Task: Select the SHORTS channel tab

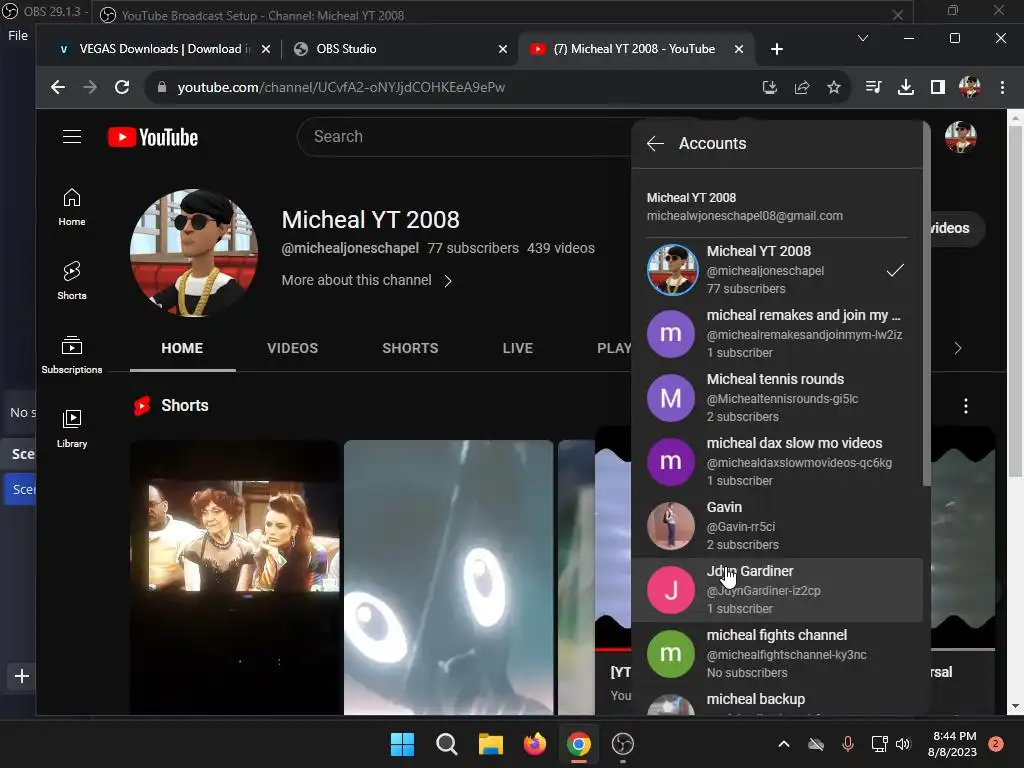Action: click(x=410, y=348)
